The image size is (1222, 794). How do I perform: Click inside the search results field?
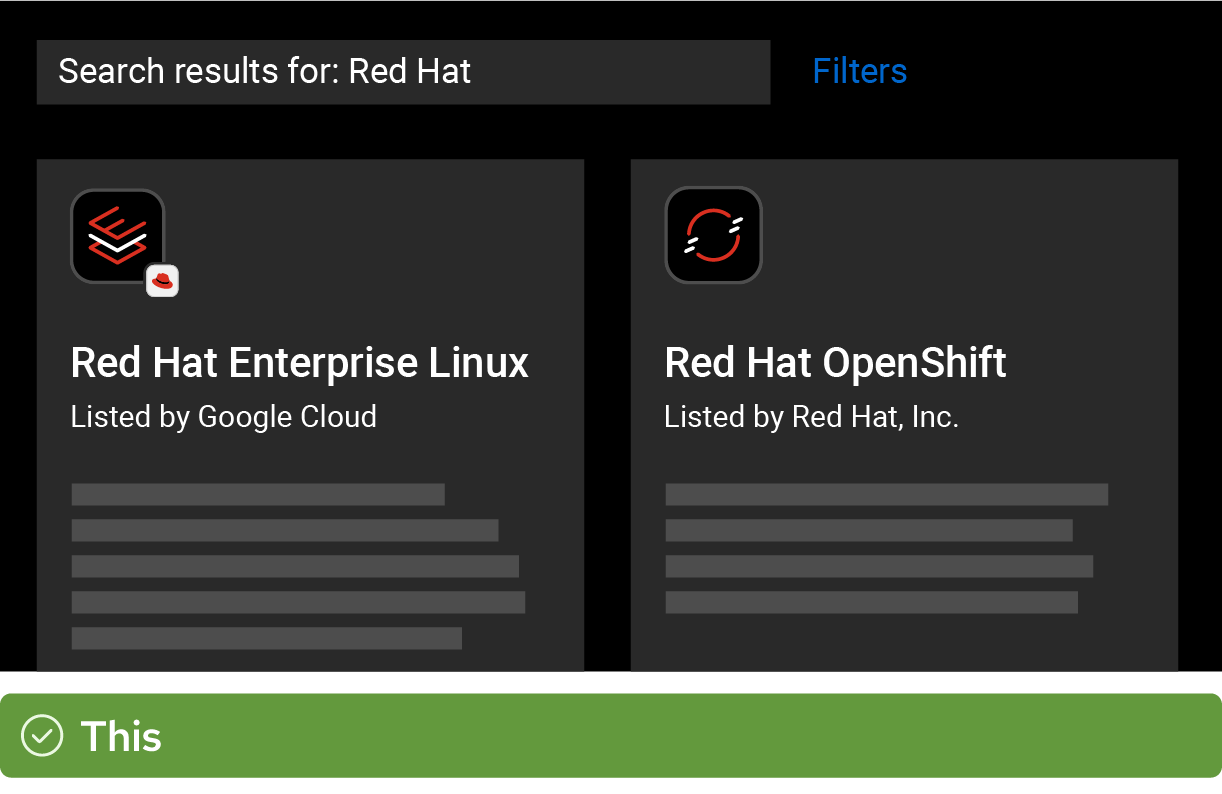403,71
